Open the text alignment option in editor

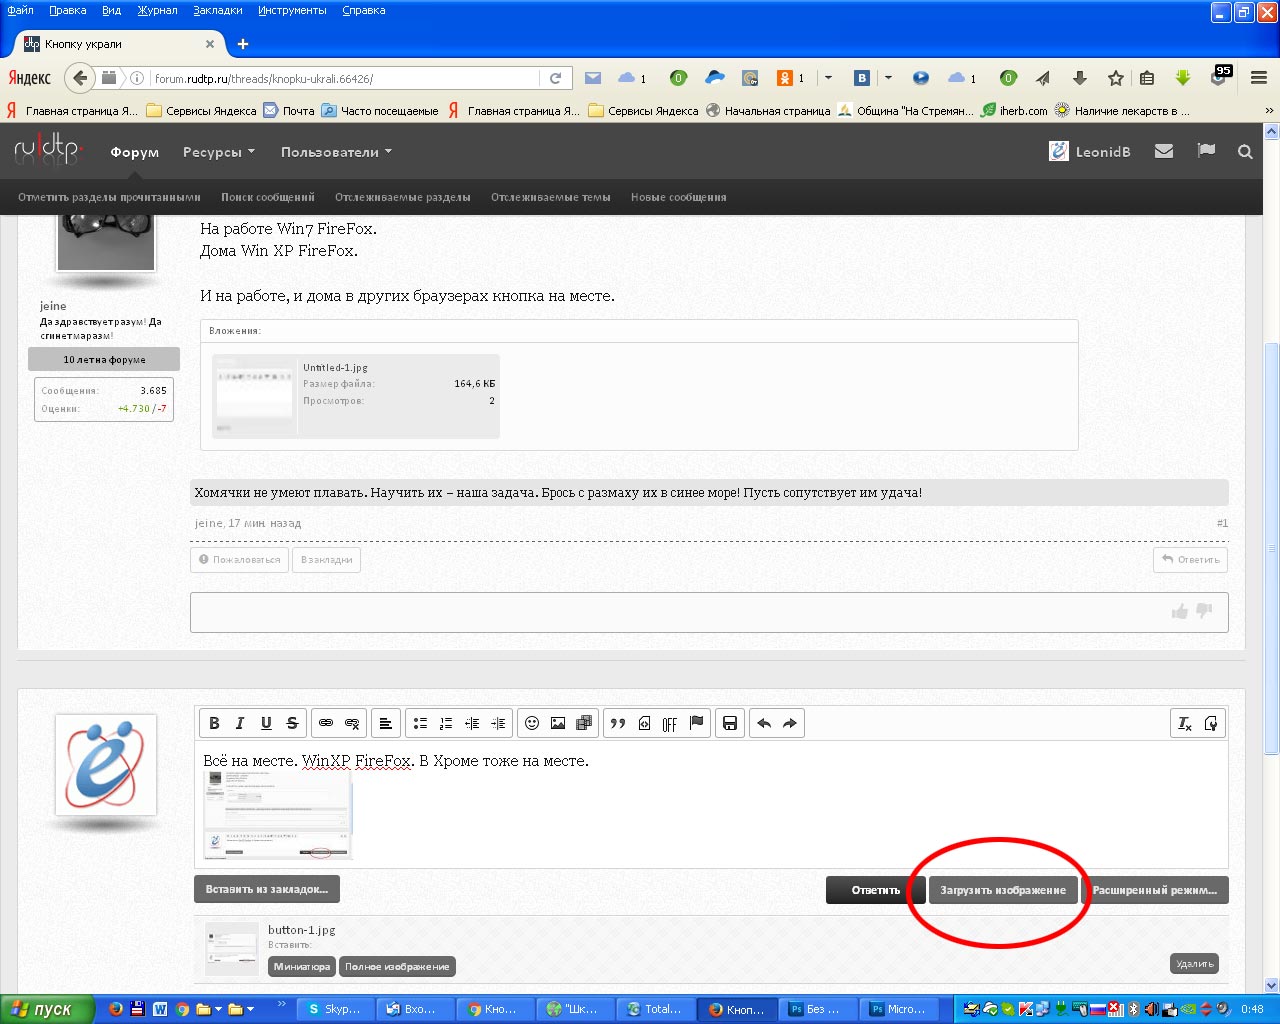click(386, 723)
